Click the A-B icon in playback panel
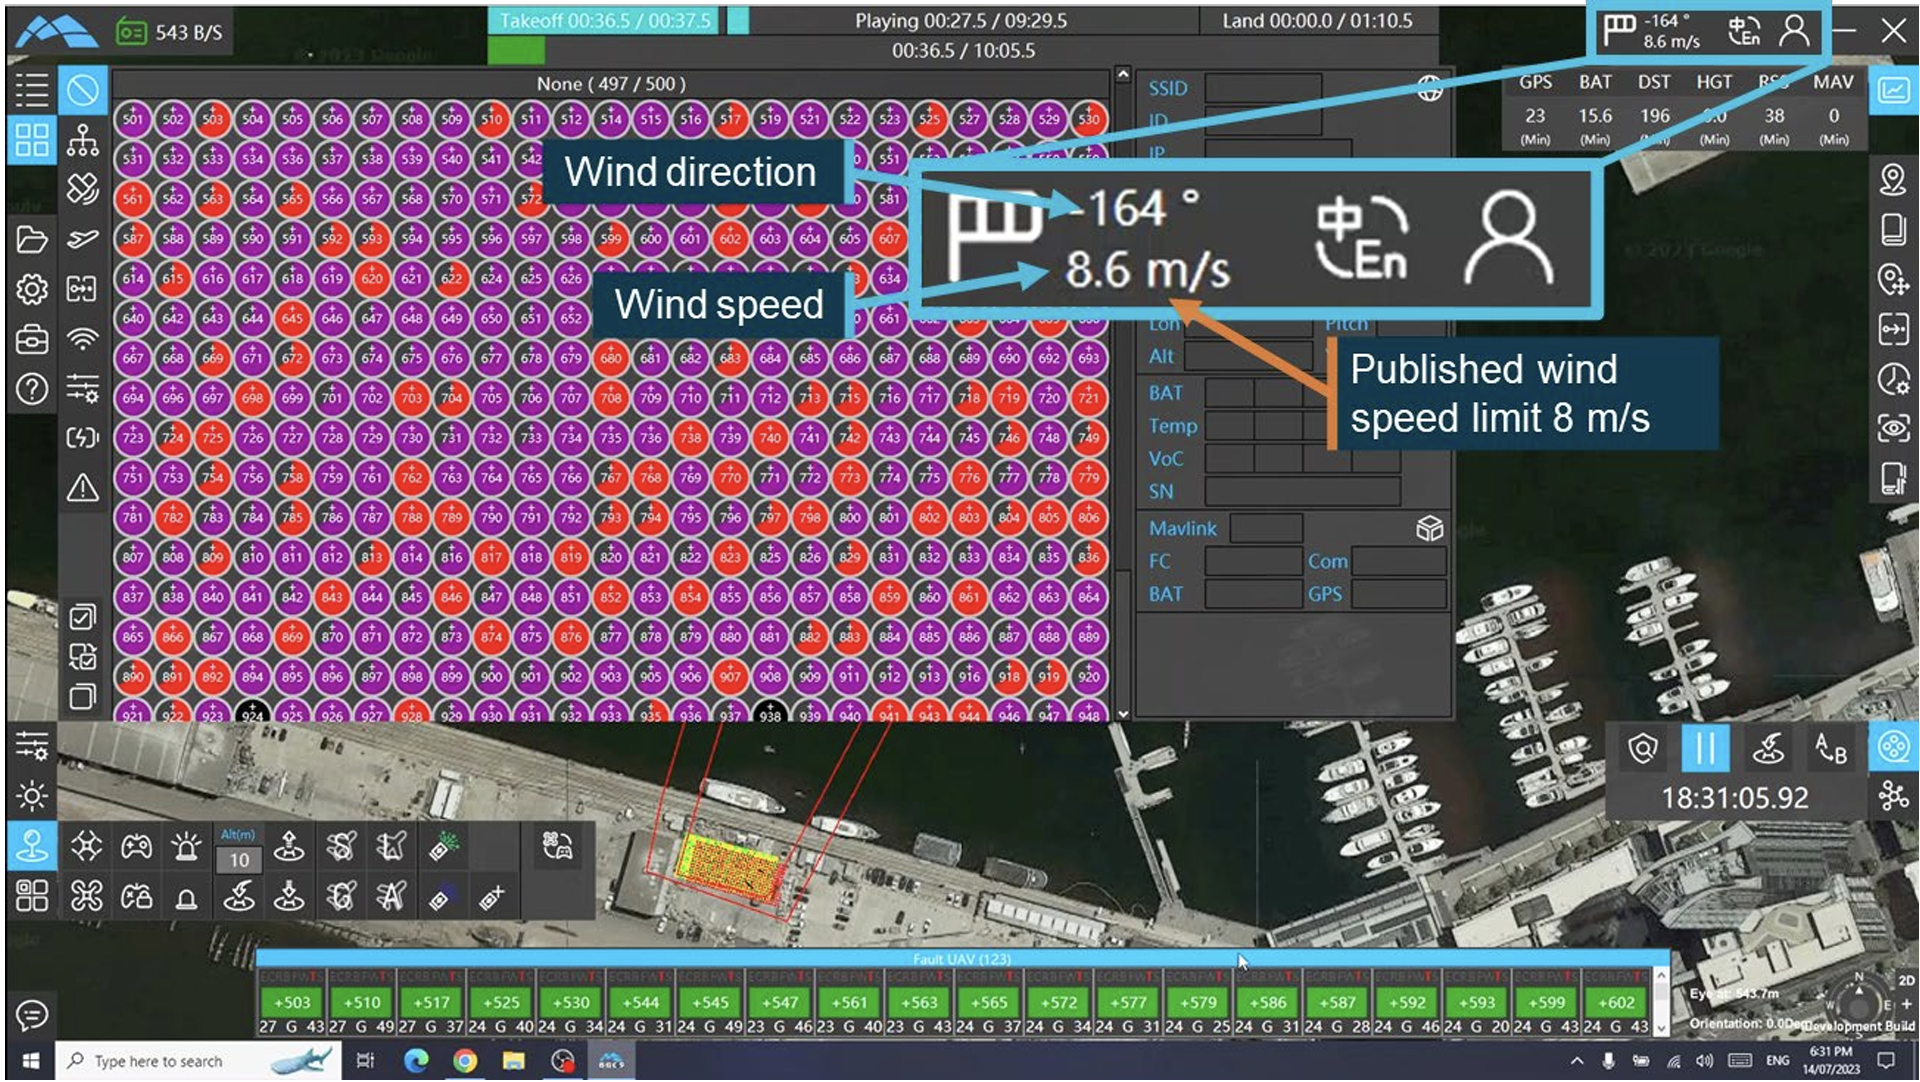The width and height of the screenshot is (1920, 1082). [1830, 748]
